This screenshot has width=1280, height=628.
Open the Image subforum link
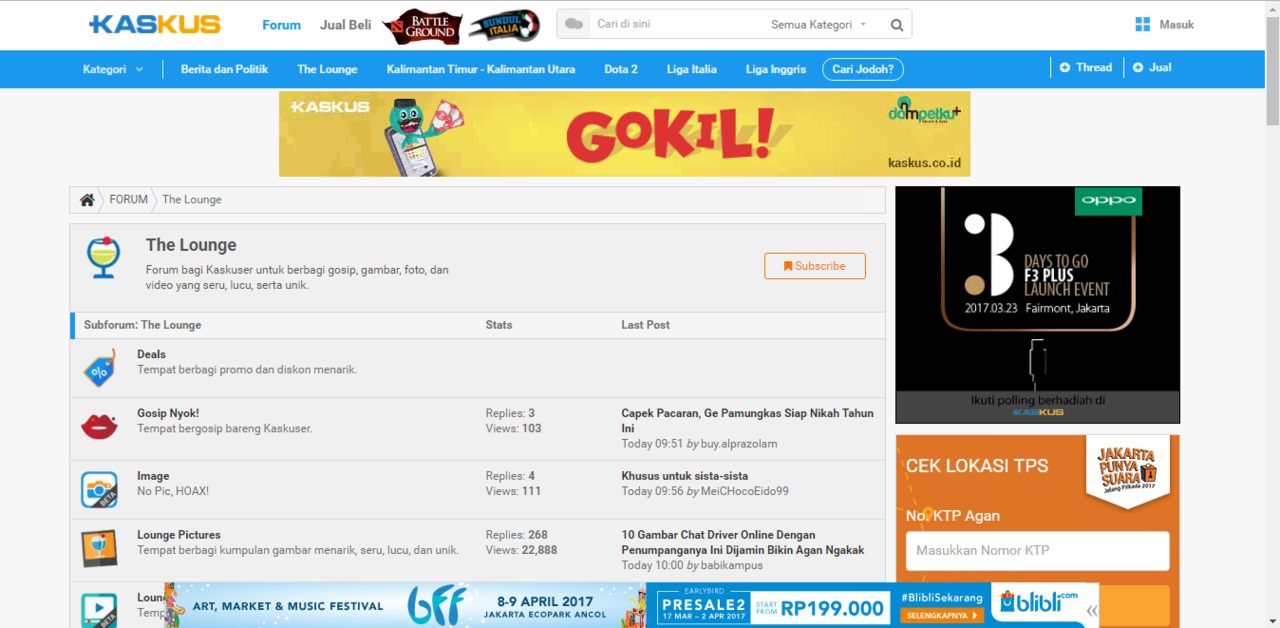153,476
